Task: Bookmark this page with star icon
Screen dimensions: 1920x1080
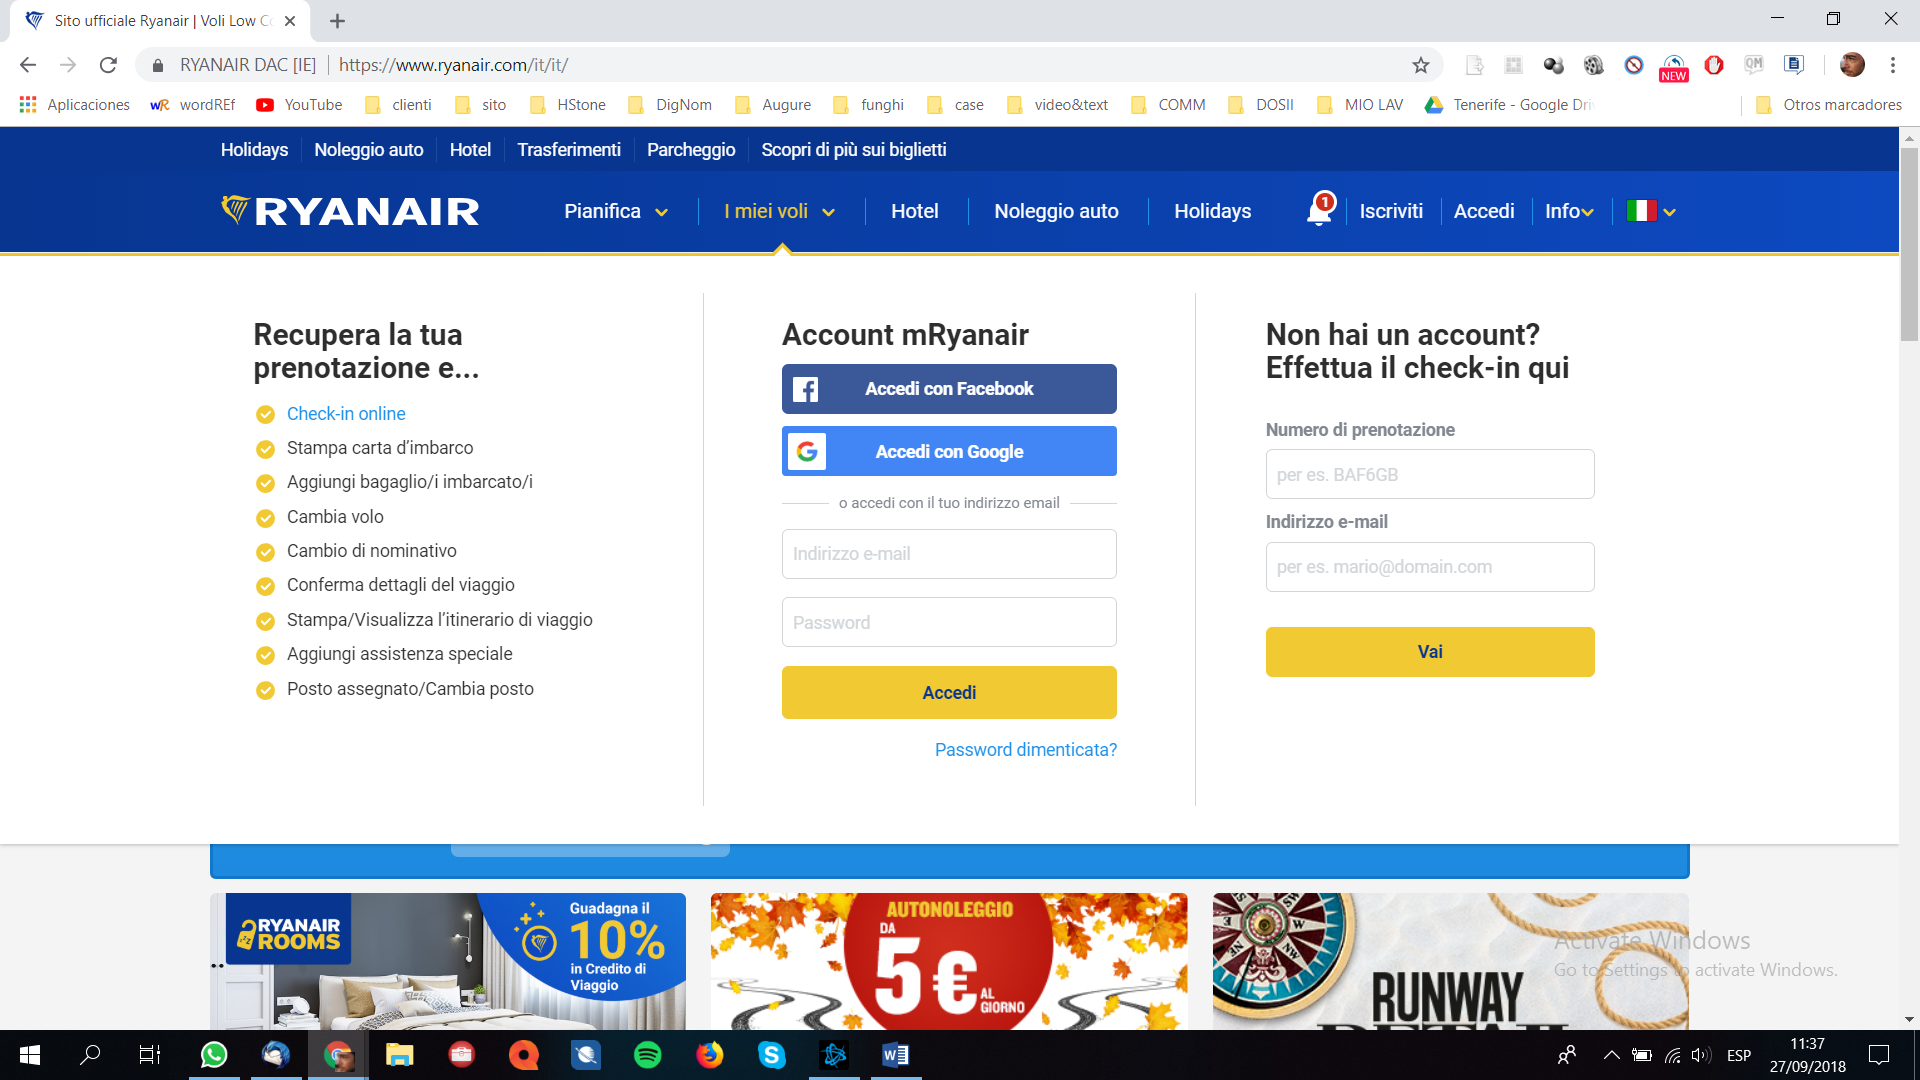Action: (1421, 65)
